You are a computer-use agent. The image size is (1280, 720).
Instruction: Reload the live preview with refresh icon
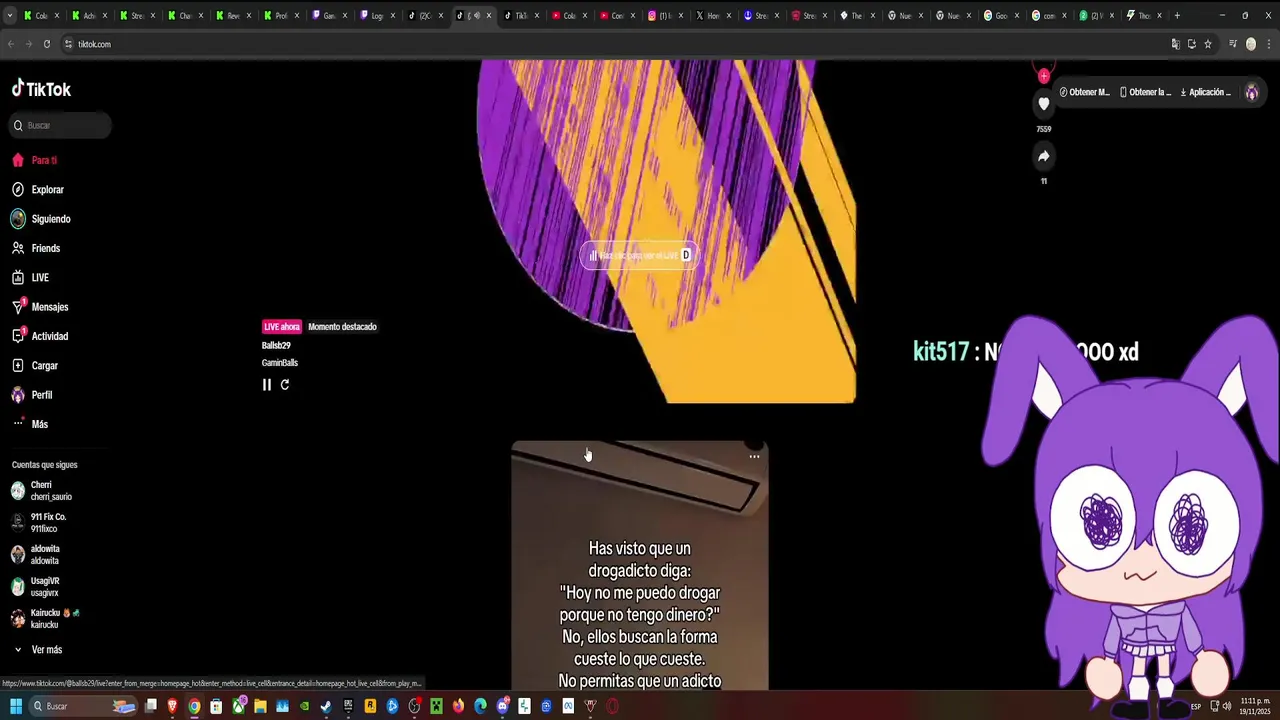(x=285, y=385)
